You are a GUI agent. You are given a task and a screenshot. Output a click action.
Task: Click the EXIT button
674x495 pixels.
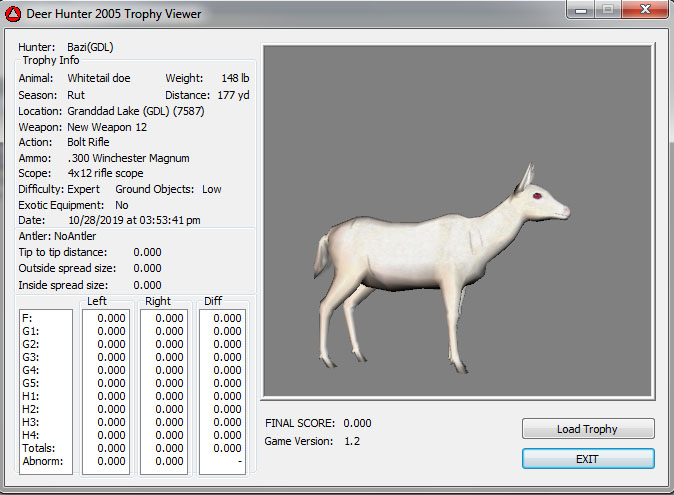pyautogui.click(x=588, y=458)
